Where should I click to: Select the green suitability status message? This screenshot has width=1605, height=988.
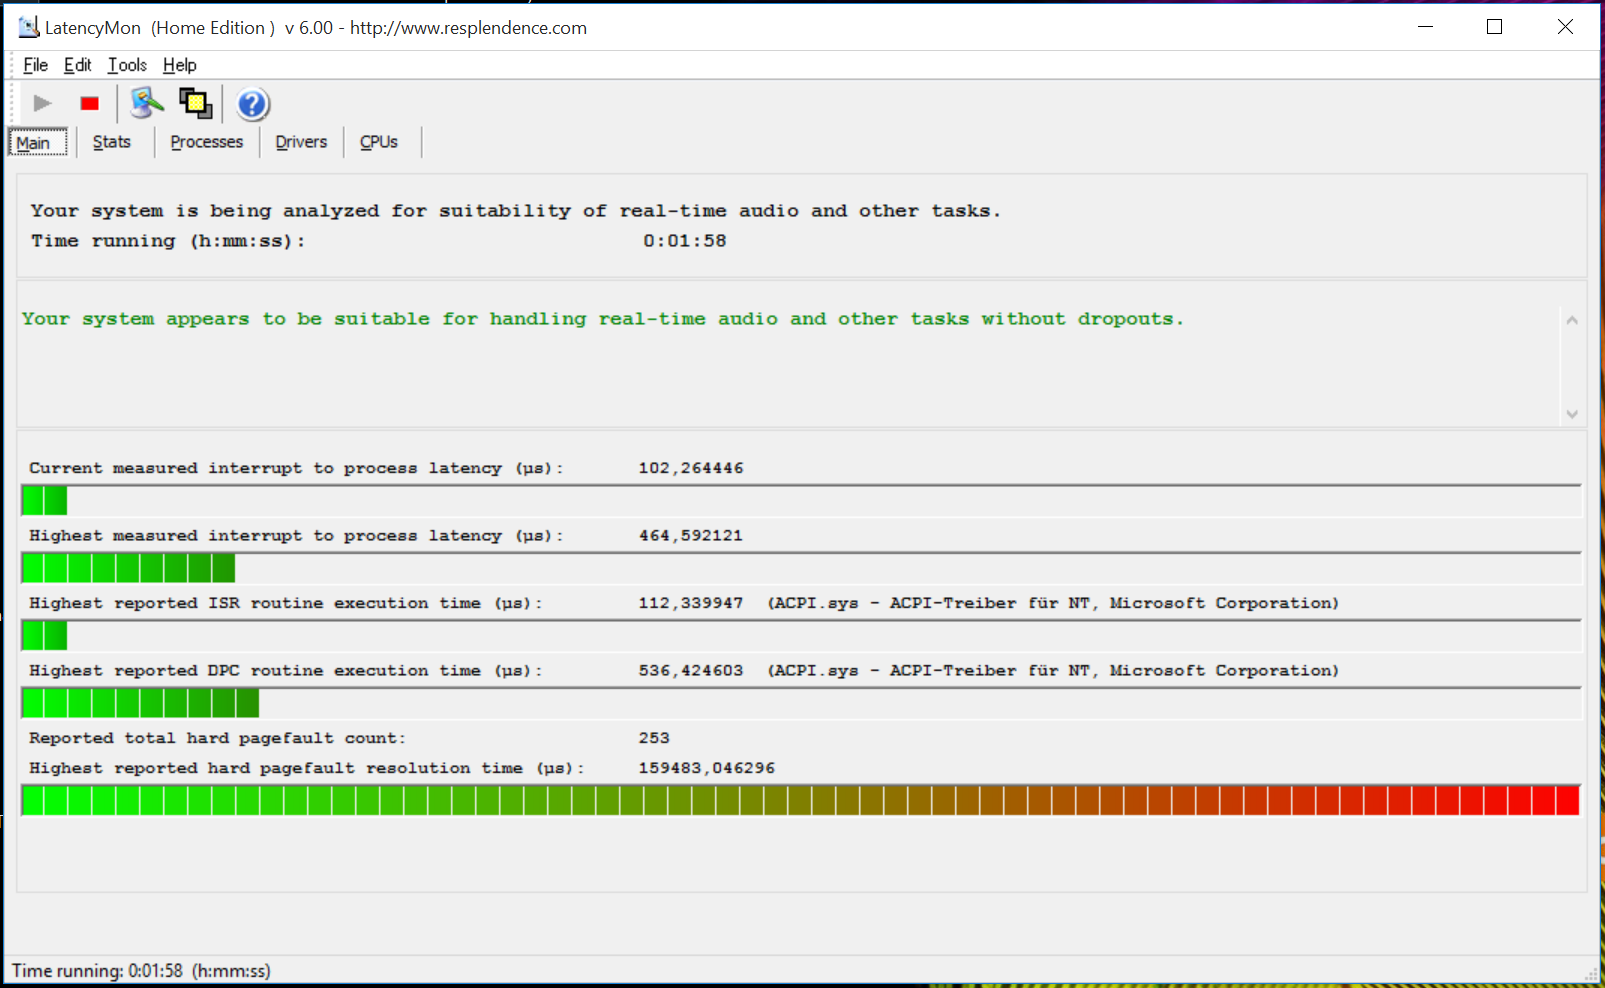click(602, 319)
